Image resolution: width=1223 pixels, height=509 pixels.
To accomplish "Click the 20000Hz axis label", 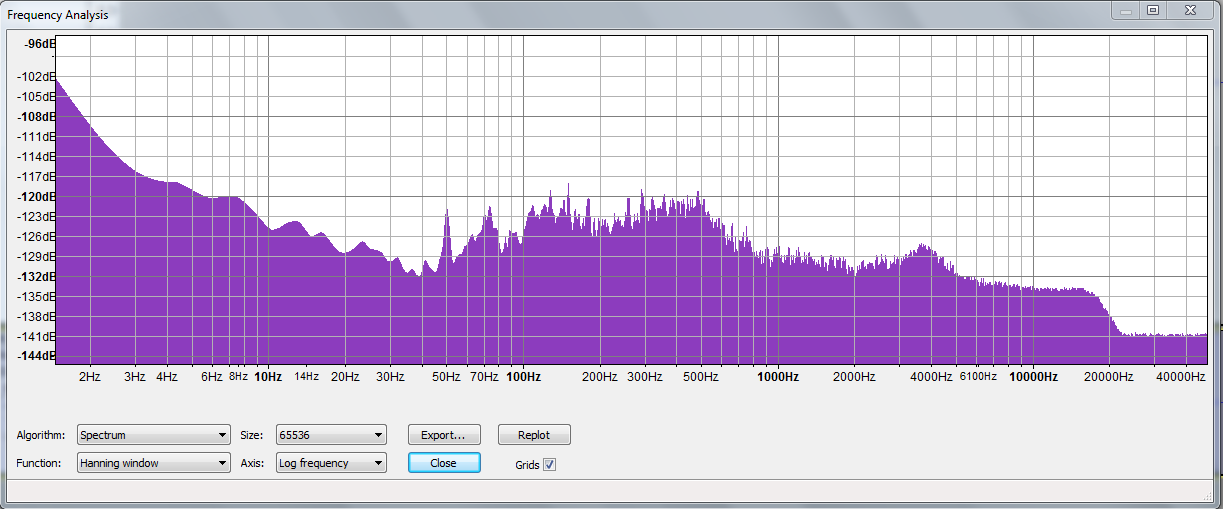I will click(x=1110, y=377).
